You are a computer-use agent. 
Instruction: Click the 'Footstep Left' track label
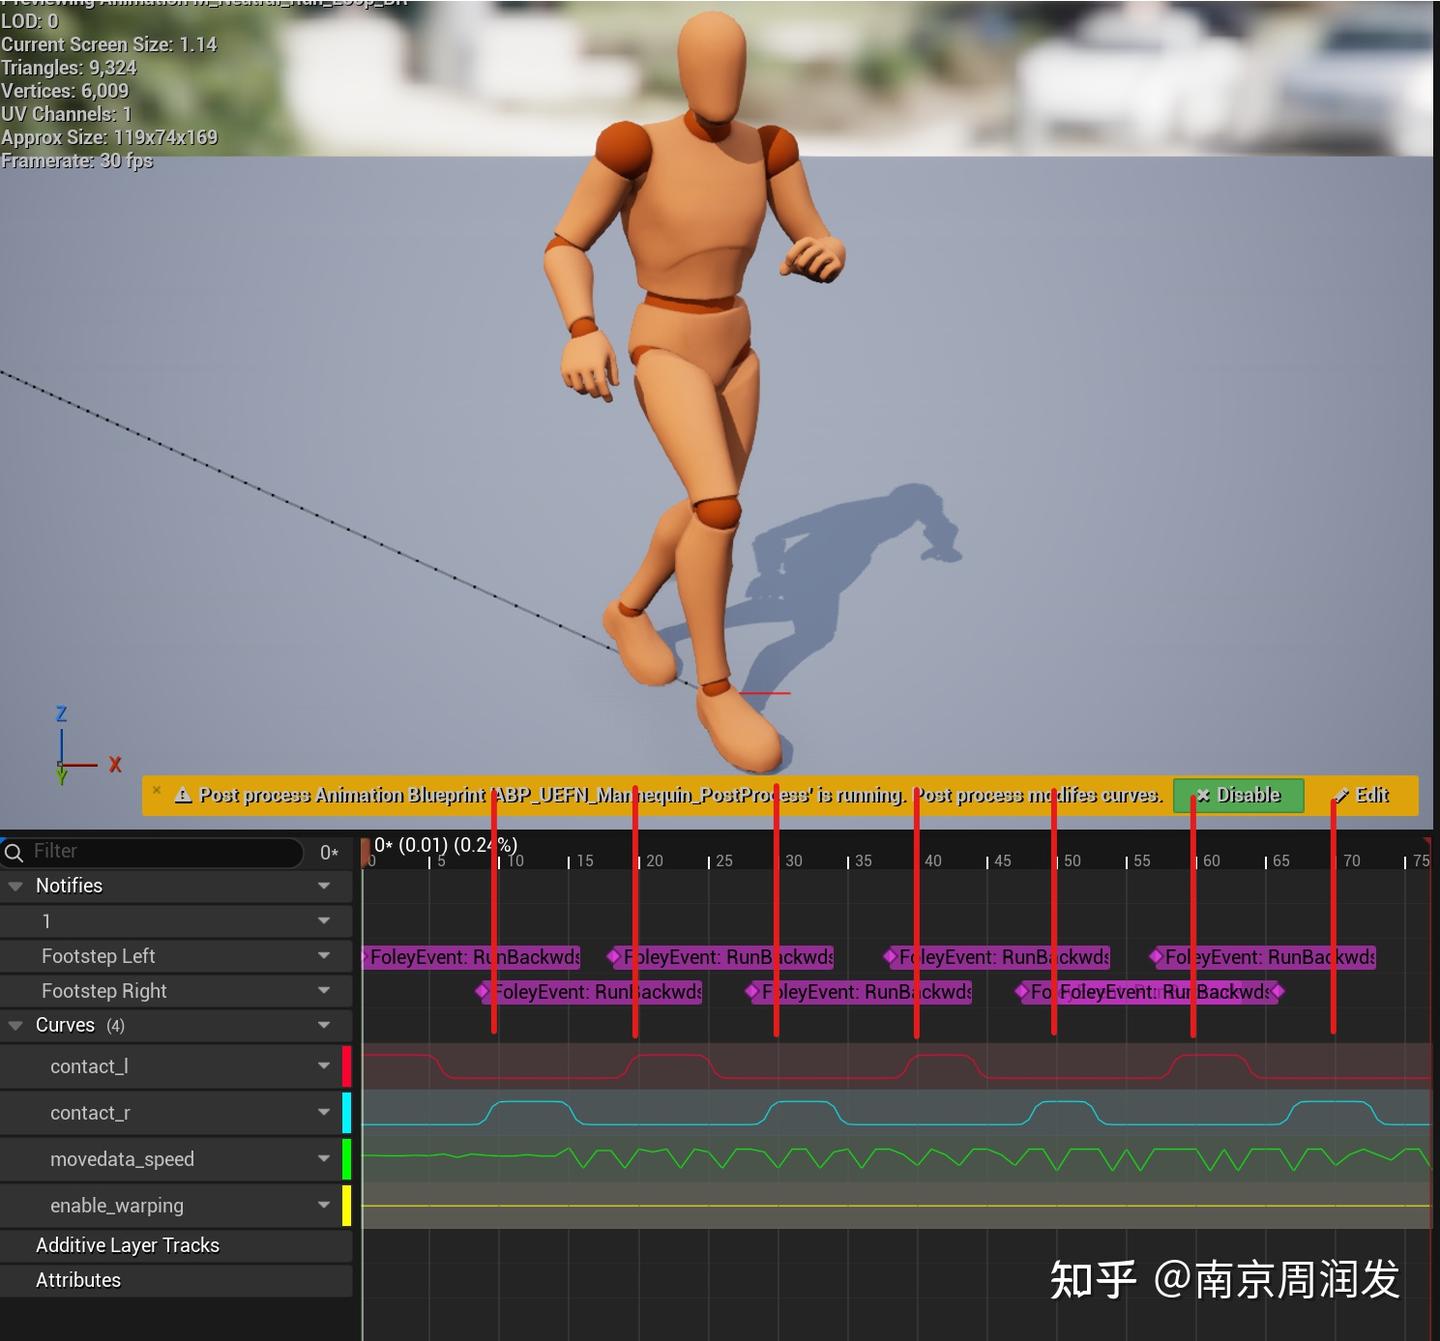tap(98, 956)
